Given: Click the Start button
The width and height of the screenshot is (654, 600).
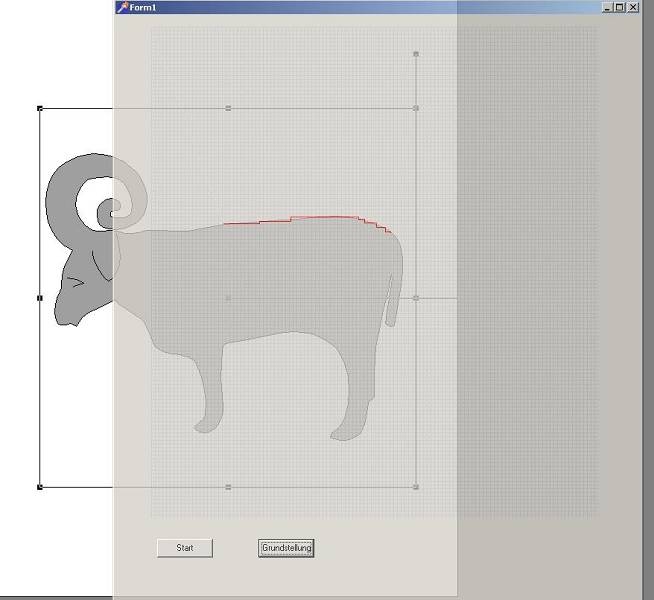Looking at the screenshot, I should (x=185, y=547).
